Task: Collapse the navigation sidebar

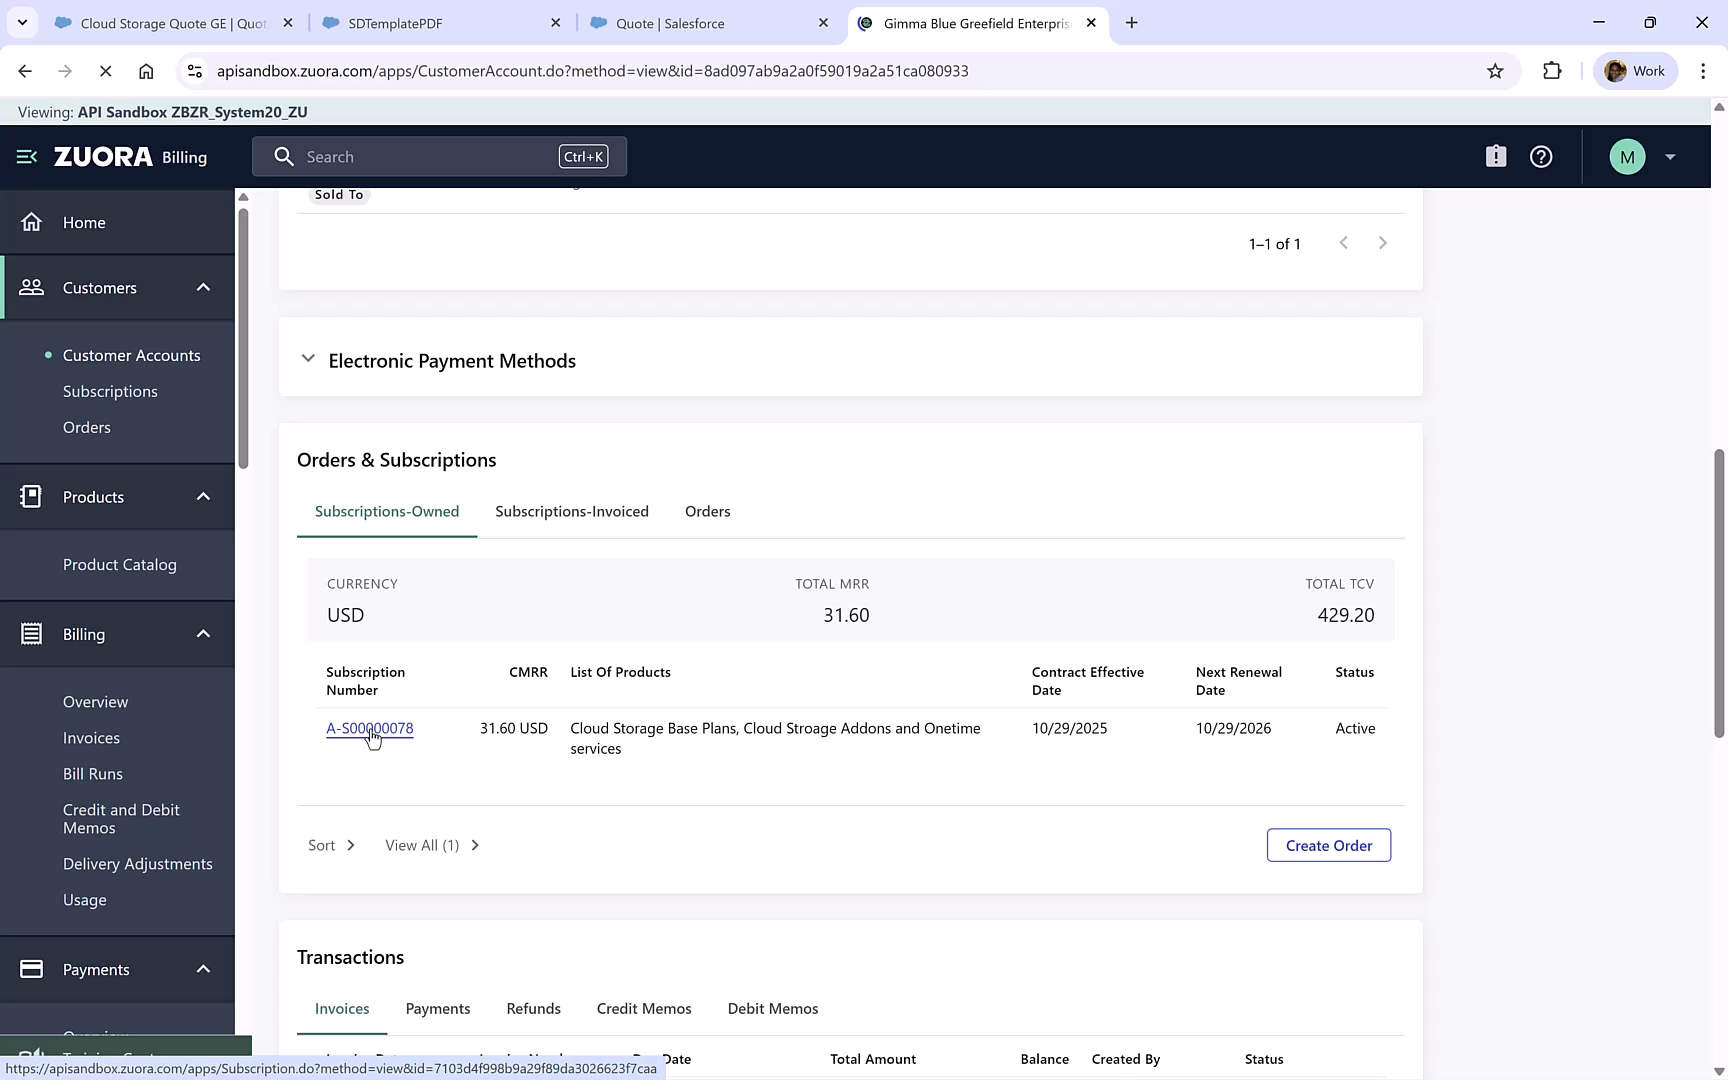Action: pyautogui.click(x=25, y=156)
